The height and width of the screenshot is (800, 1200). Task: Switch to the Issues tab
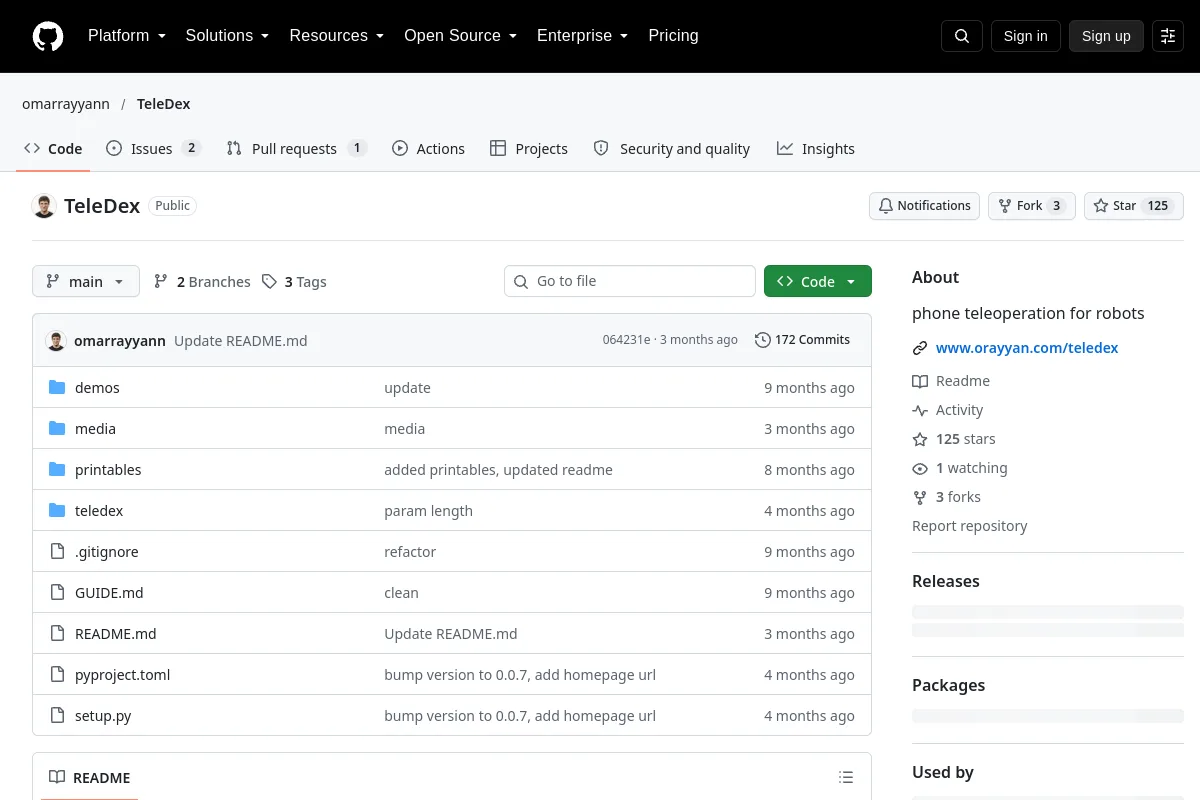click(x=153, y=148)
